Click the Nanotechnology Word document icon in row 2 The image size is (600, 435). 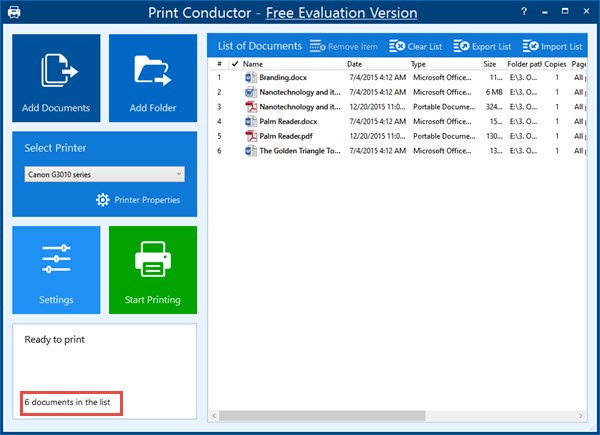(x=251, y=92)
